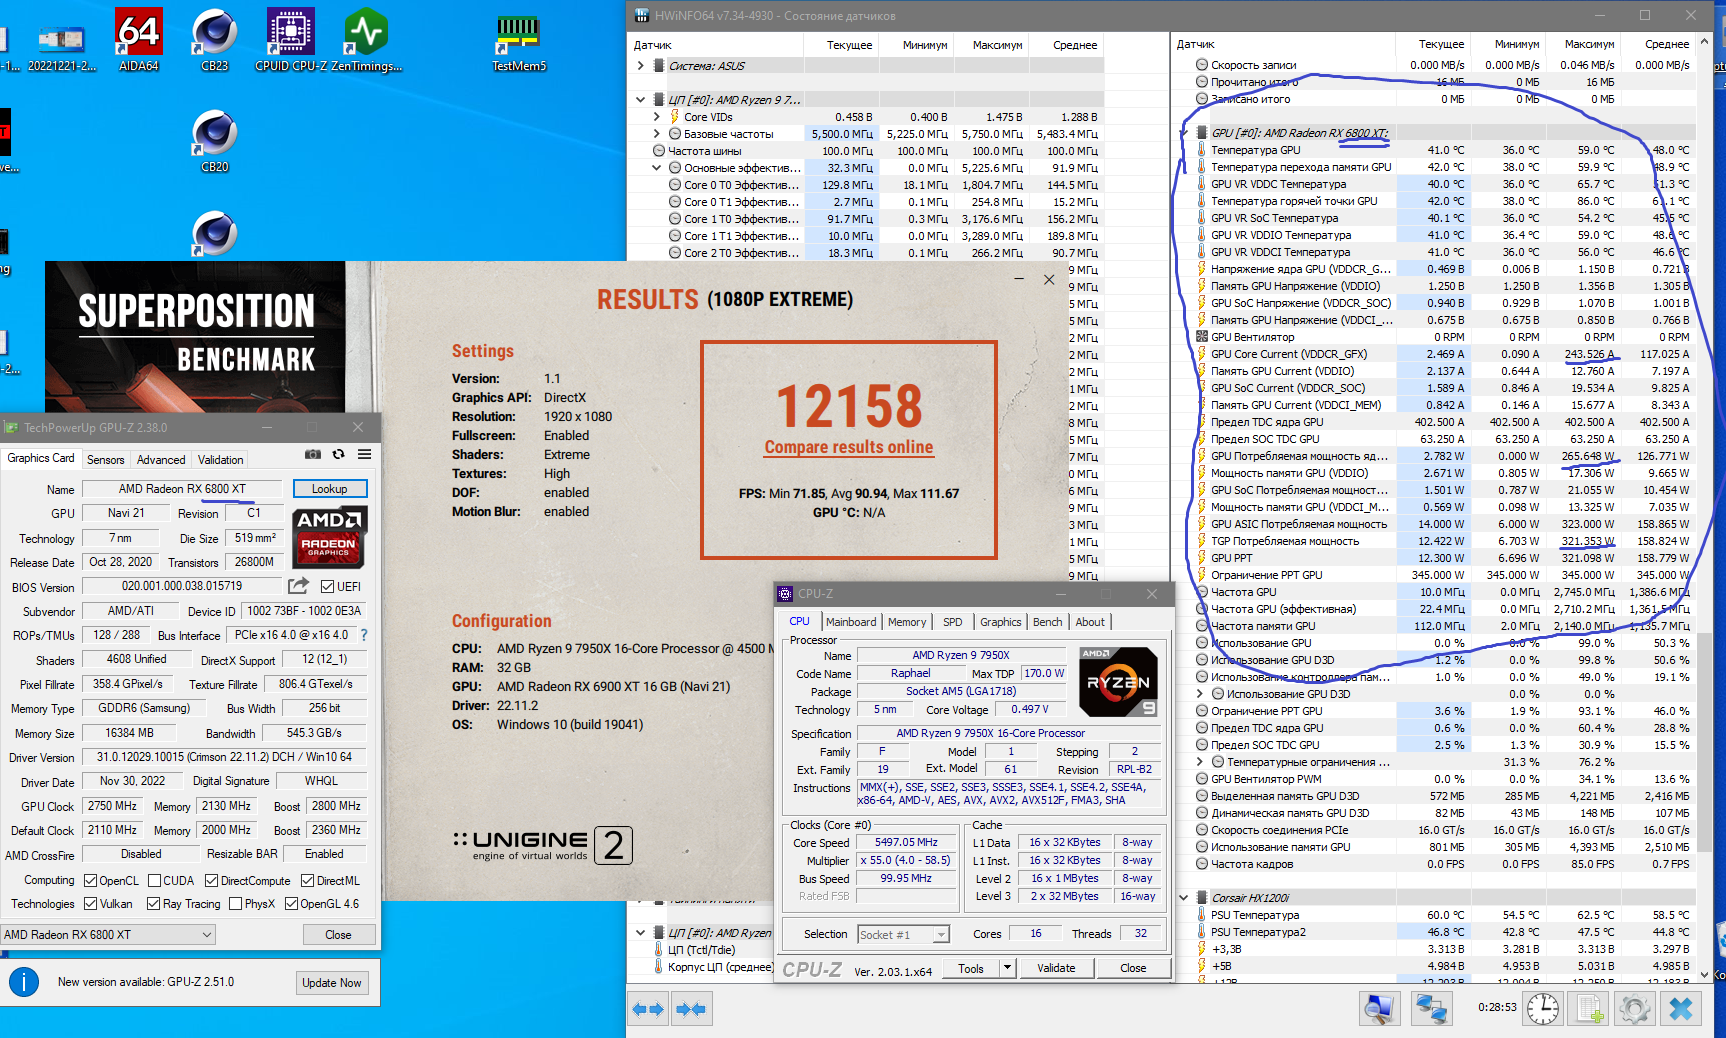Open the Mainboard tab in CPU-Z
Image resolution: width=1726 pixels, height=1038 pixels.
(851, 622)
